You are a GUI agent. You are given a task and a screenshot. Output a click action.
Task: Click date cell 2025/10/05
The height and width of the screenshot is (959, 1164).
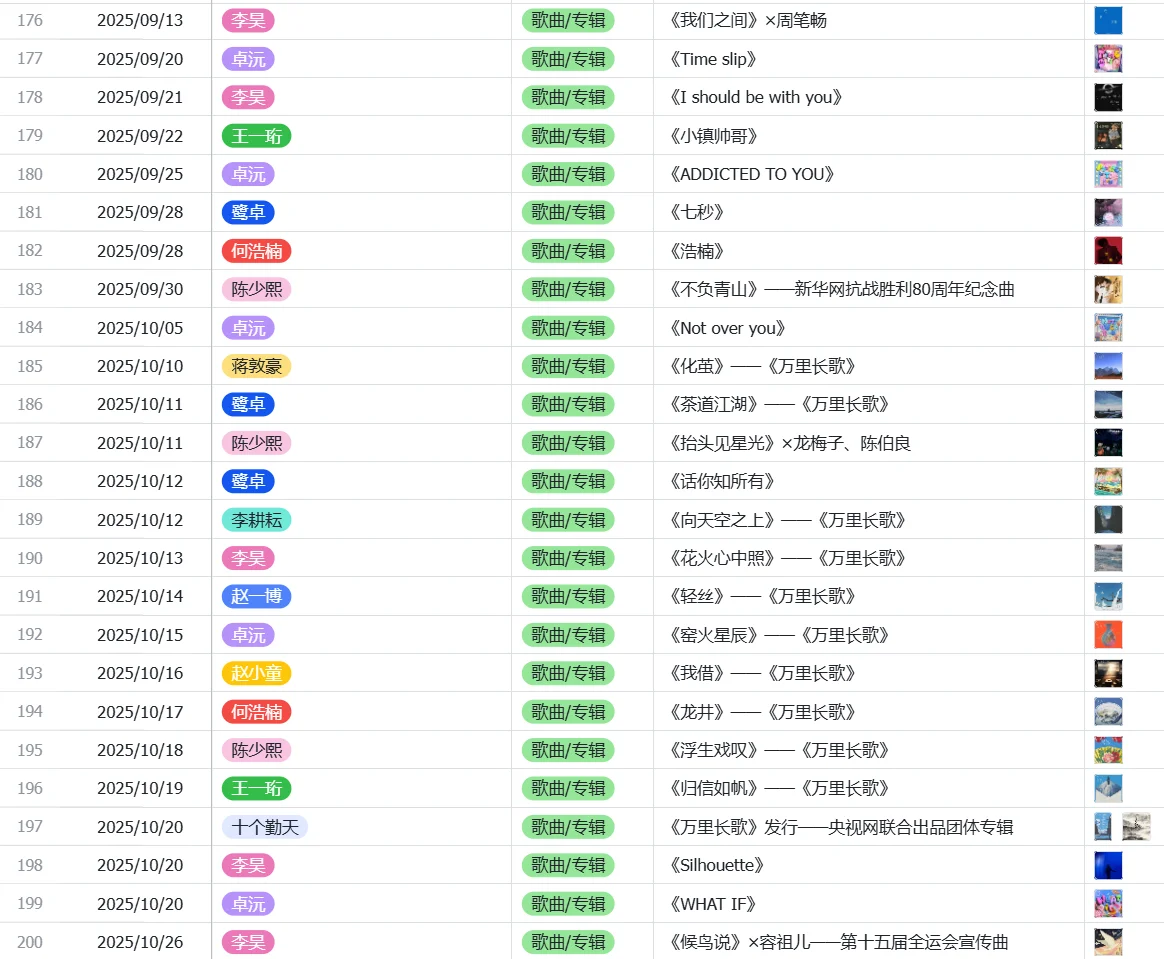pos(140,328)
